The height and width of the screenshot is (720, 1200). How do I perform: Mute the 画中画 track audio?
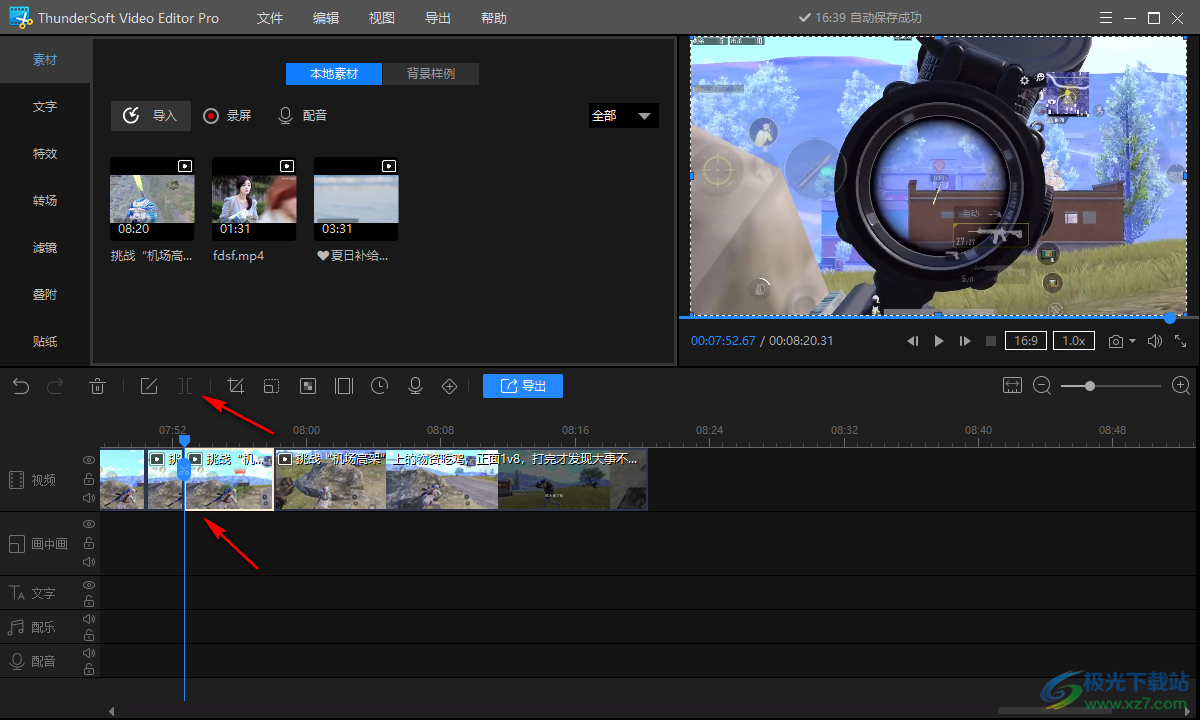89,562
